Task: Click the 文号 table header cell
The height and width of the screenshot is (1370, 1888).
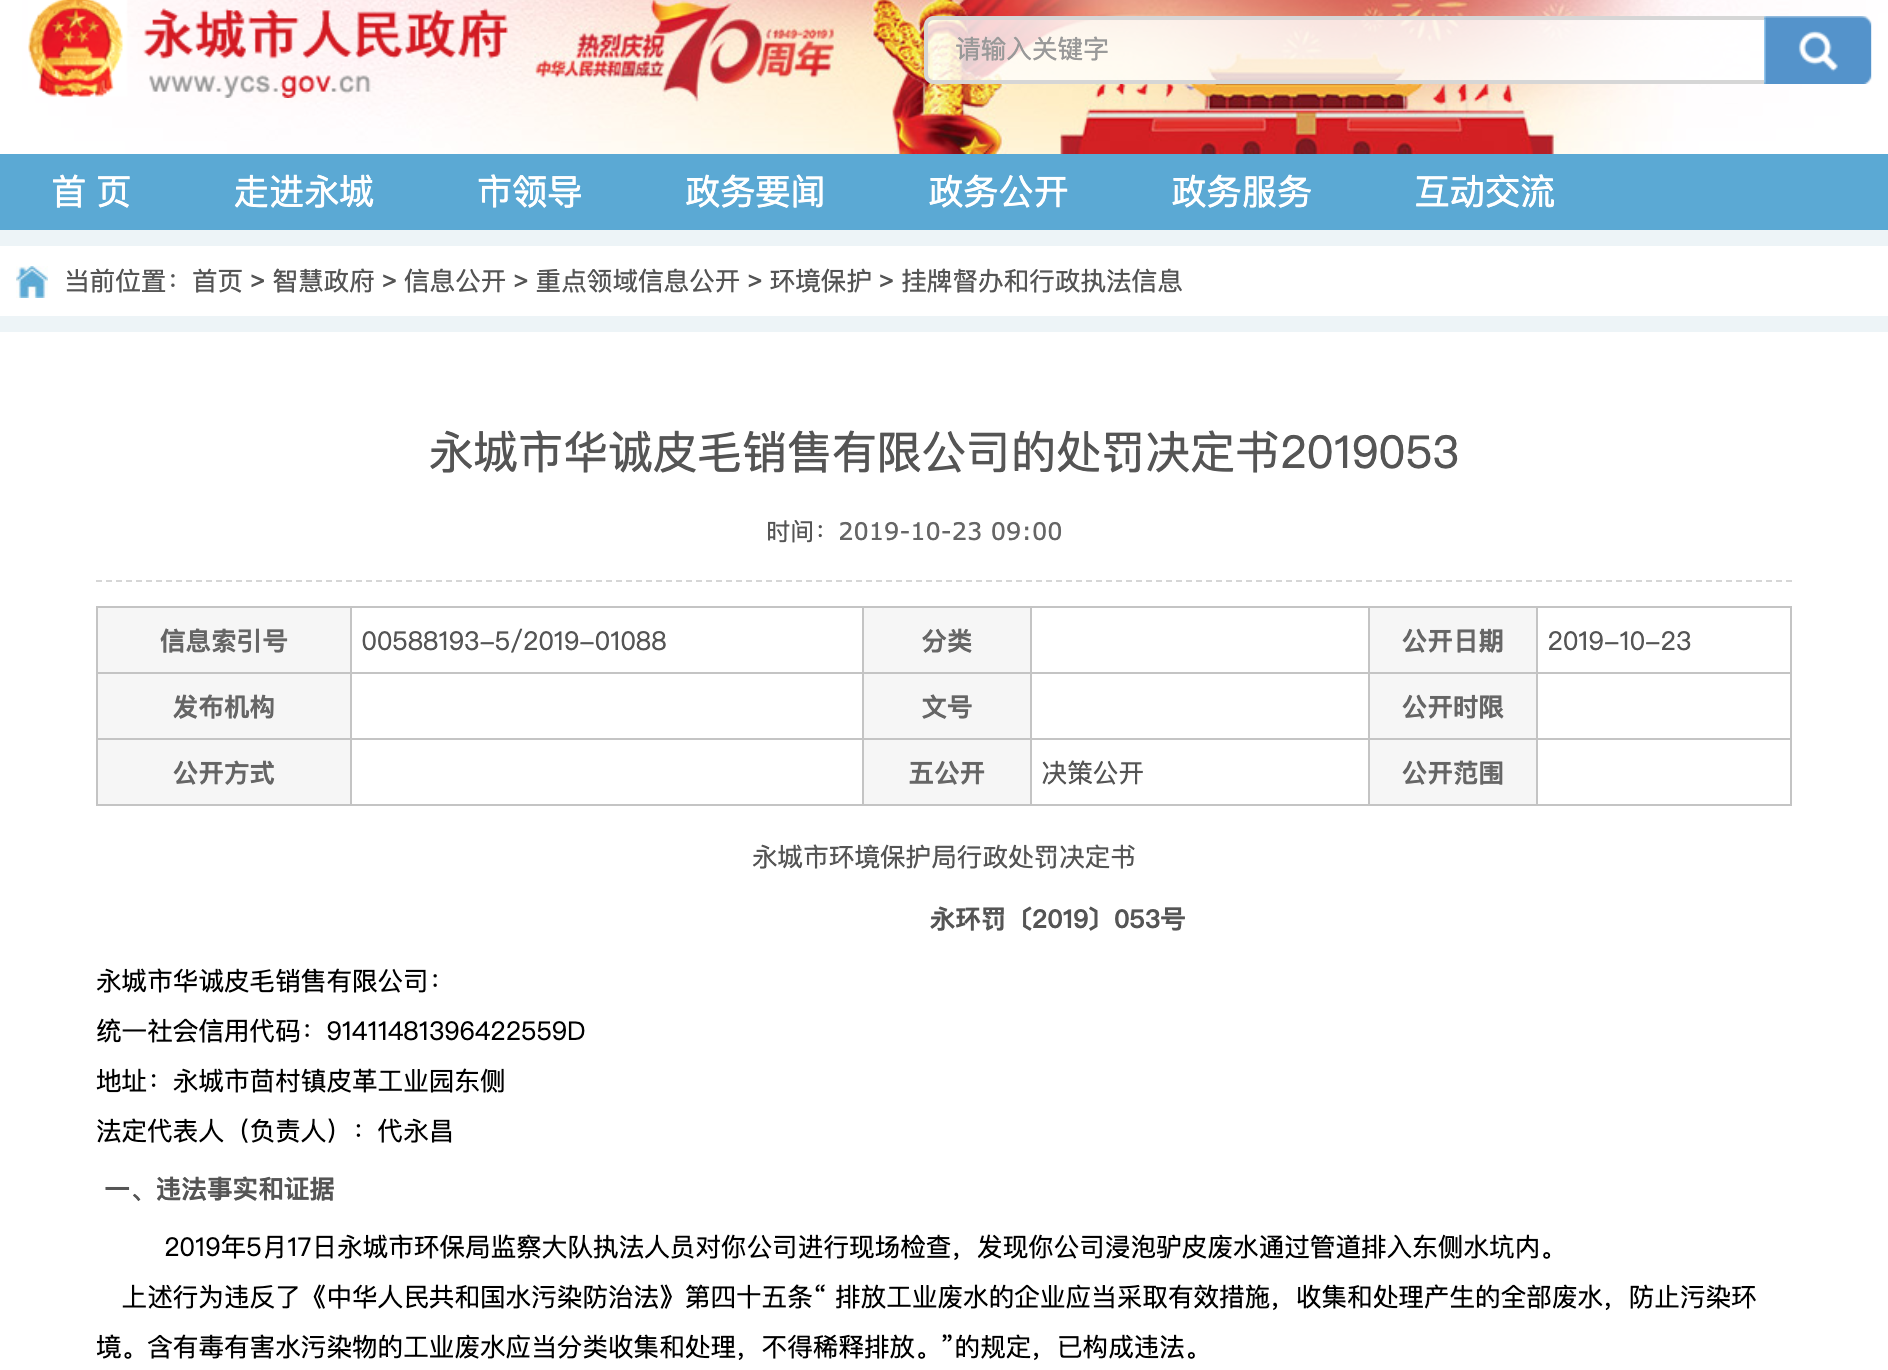Action: pyautogui.click(x=947, y=706)
